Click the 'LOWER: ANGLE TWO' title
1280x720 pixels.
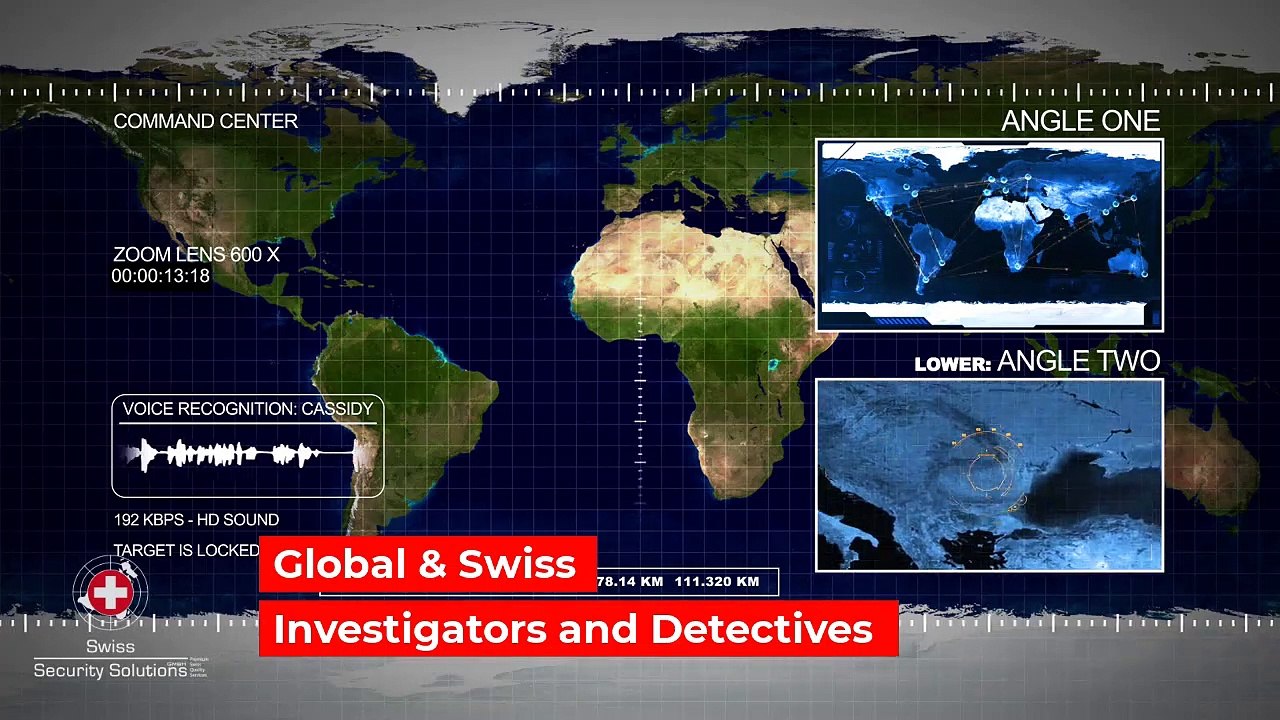[1038, 361]
